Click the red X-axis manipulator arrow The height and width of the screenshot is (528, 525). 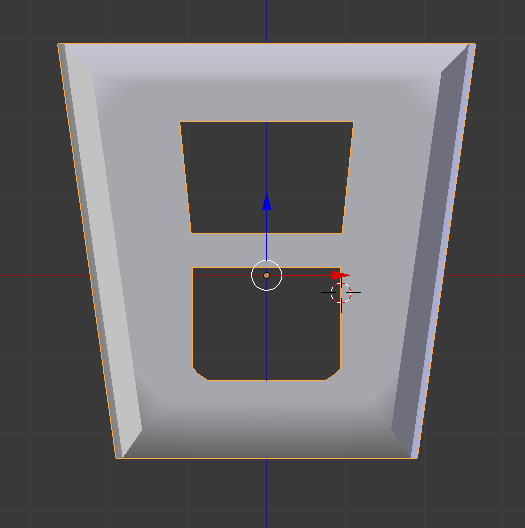click(x=340, y=275)
